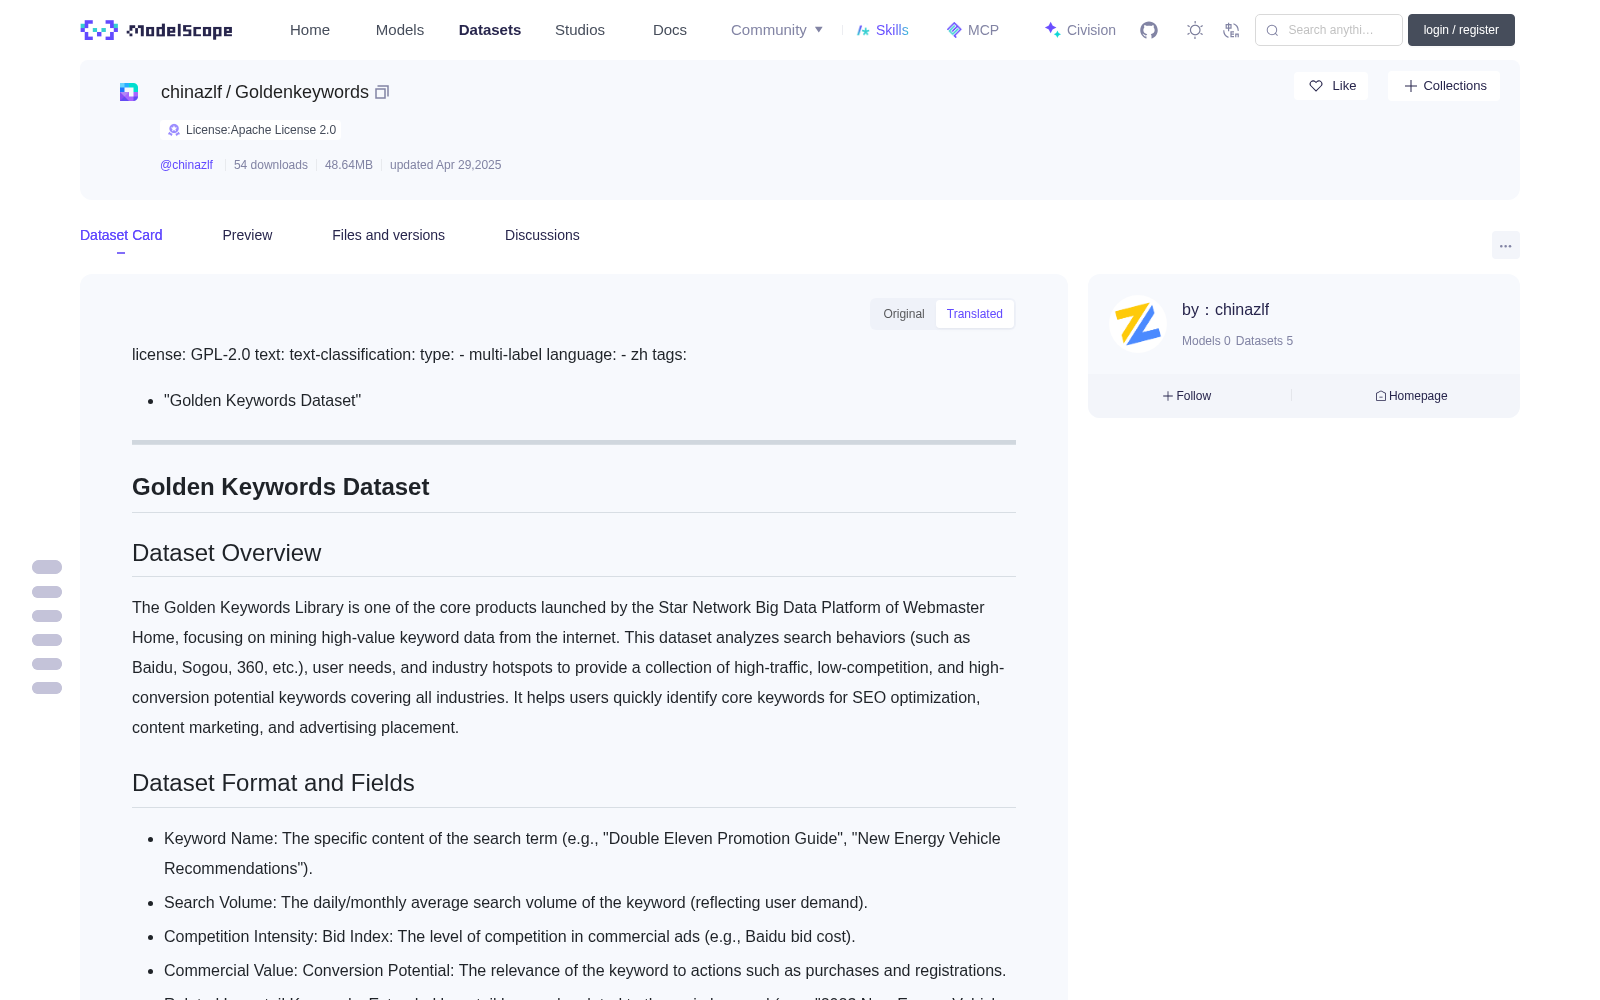Open the @chinazlf profile link
The height and width of the screenshot is (1000, 1600).
pos(187,165)
